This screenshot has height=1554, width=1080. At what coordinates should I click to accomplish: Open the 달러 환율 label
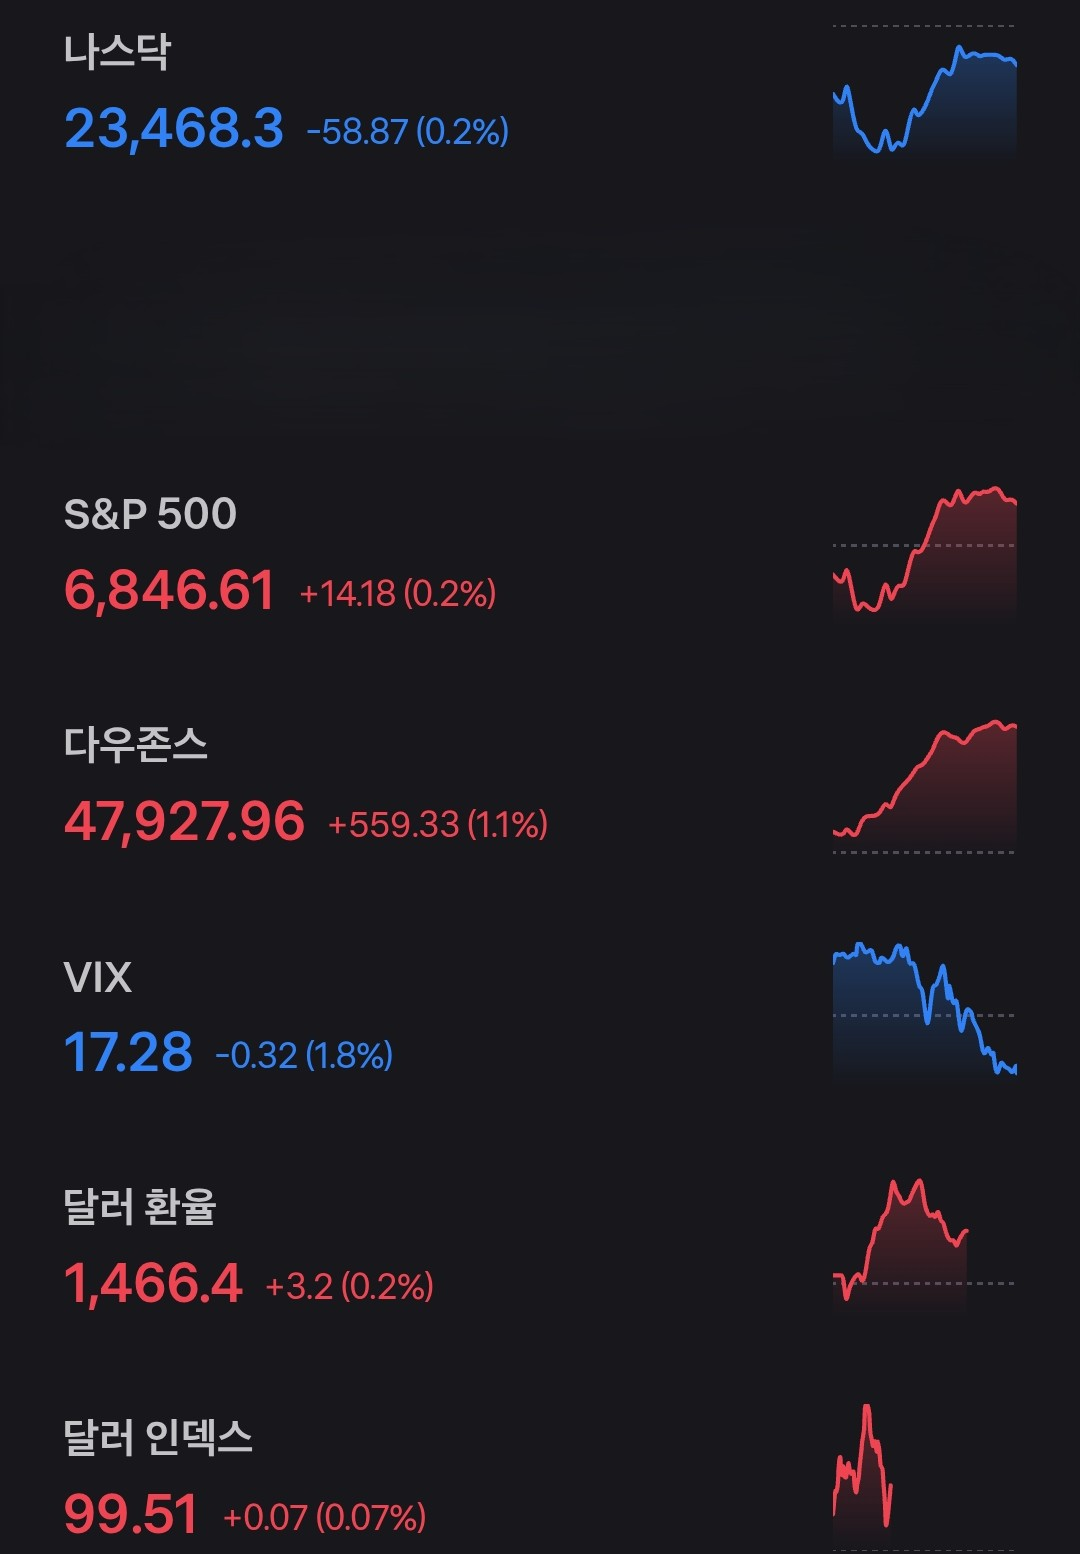tap(140, 1206)
